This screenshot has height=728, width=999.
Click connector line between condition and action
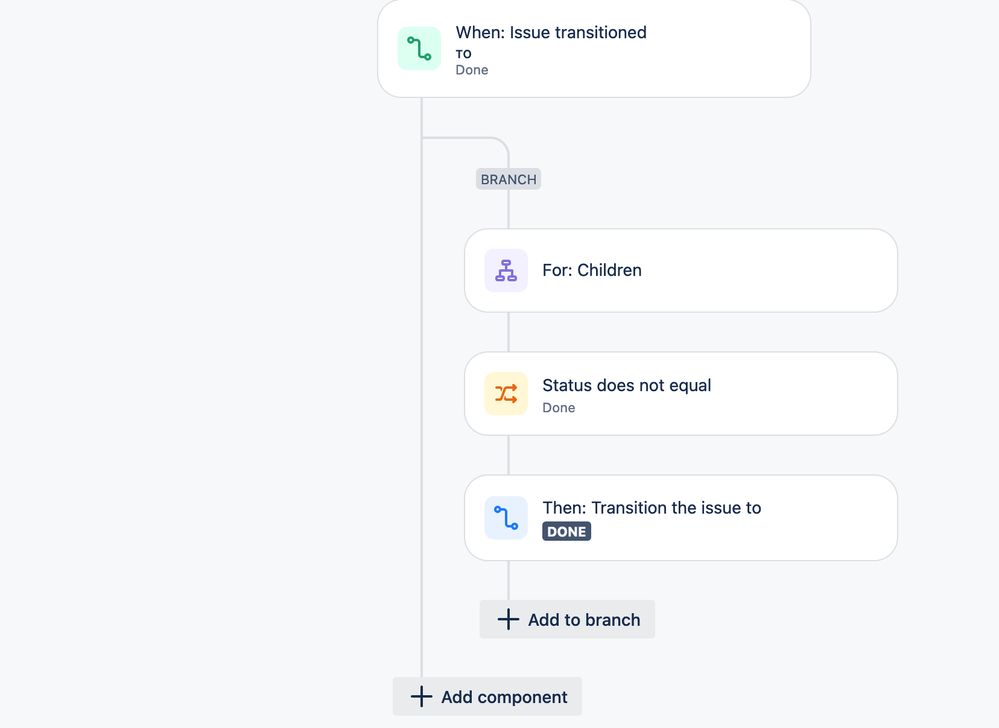(x=508, y=455)
